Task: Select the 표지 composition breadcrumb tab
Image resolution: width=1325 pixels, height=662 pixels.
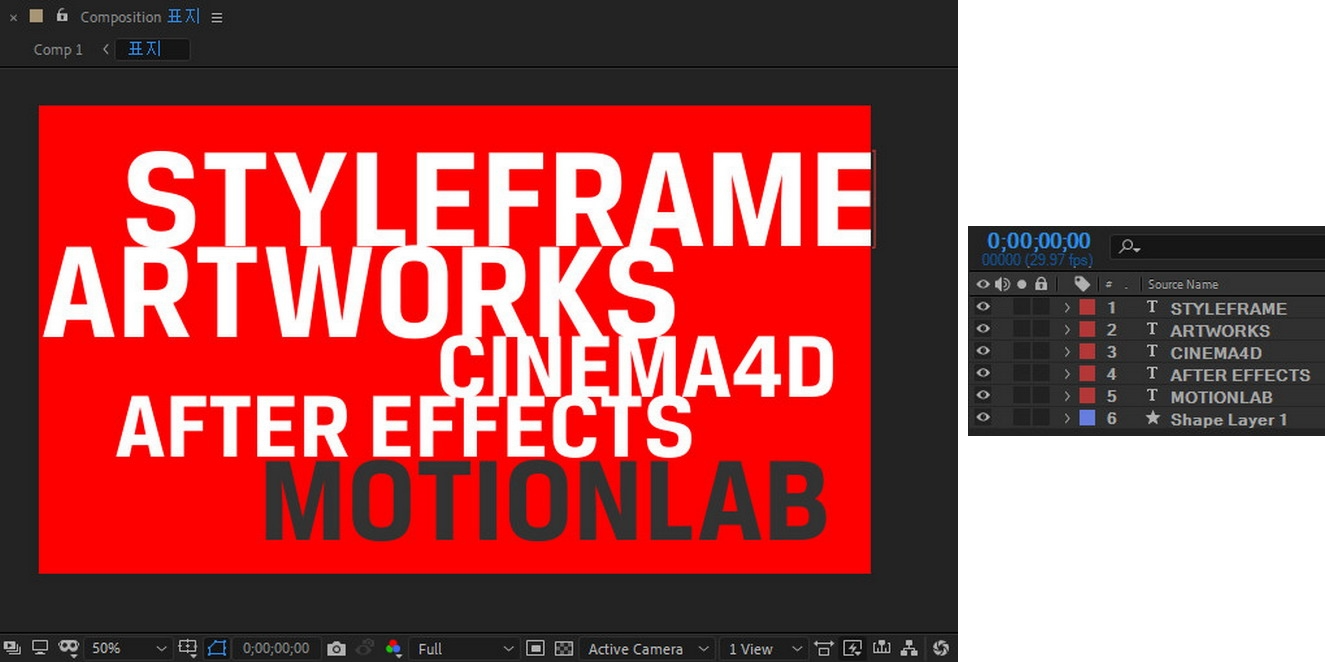Action: pyautogui.click(x=152, y=49)
